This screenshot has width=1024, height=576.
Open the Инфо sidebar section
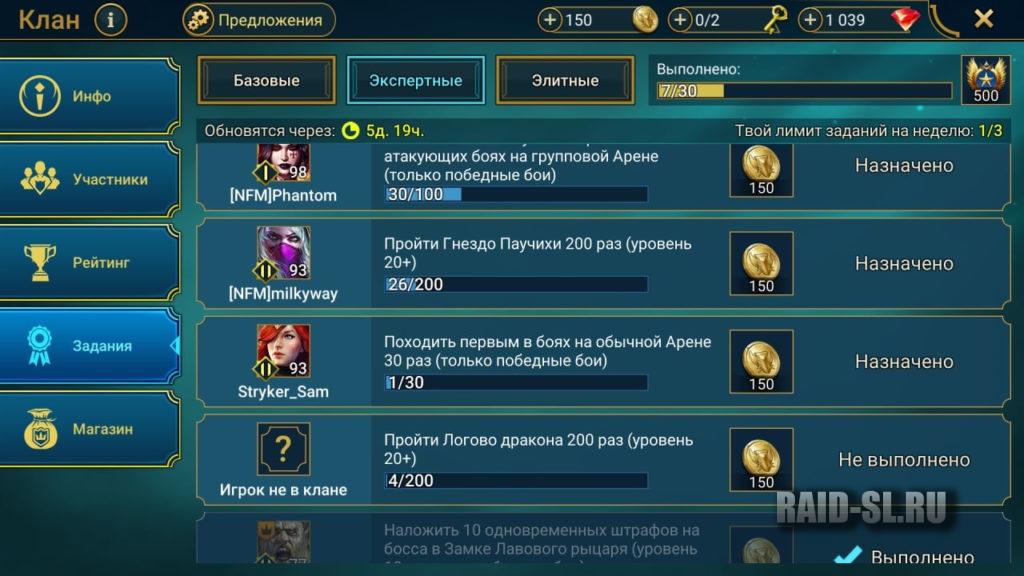point(89,96)
